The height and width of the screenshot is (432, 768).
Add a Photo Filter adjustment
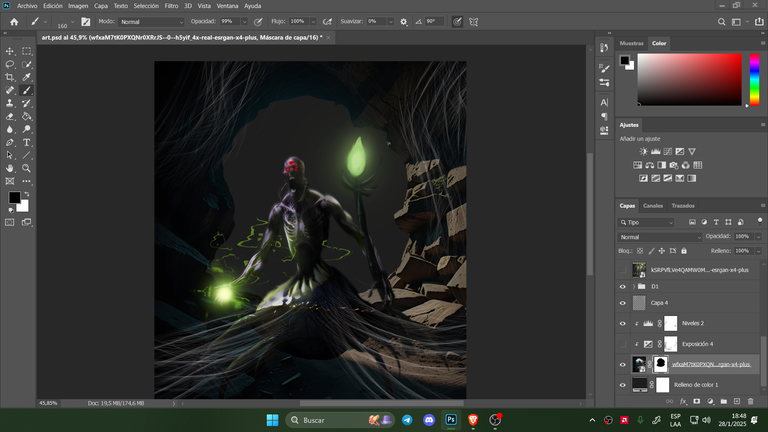674,165
